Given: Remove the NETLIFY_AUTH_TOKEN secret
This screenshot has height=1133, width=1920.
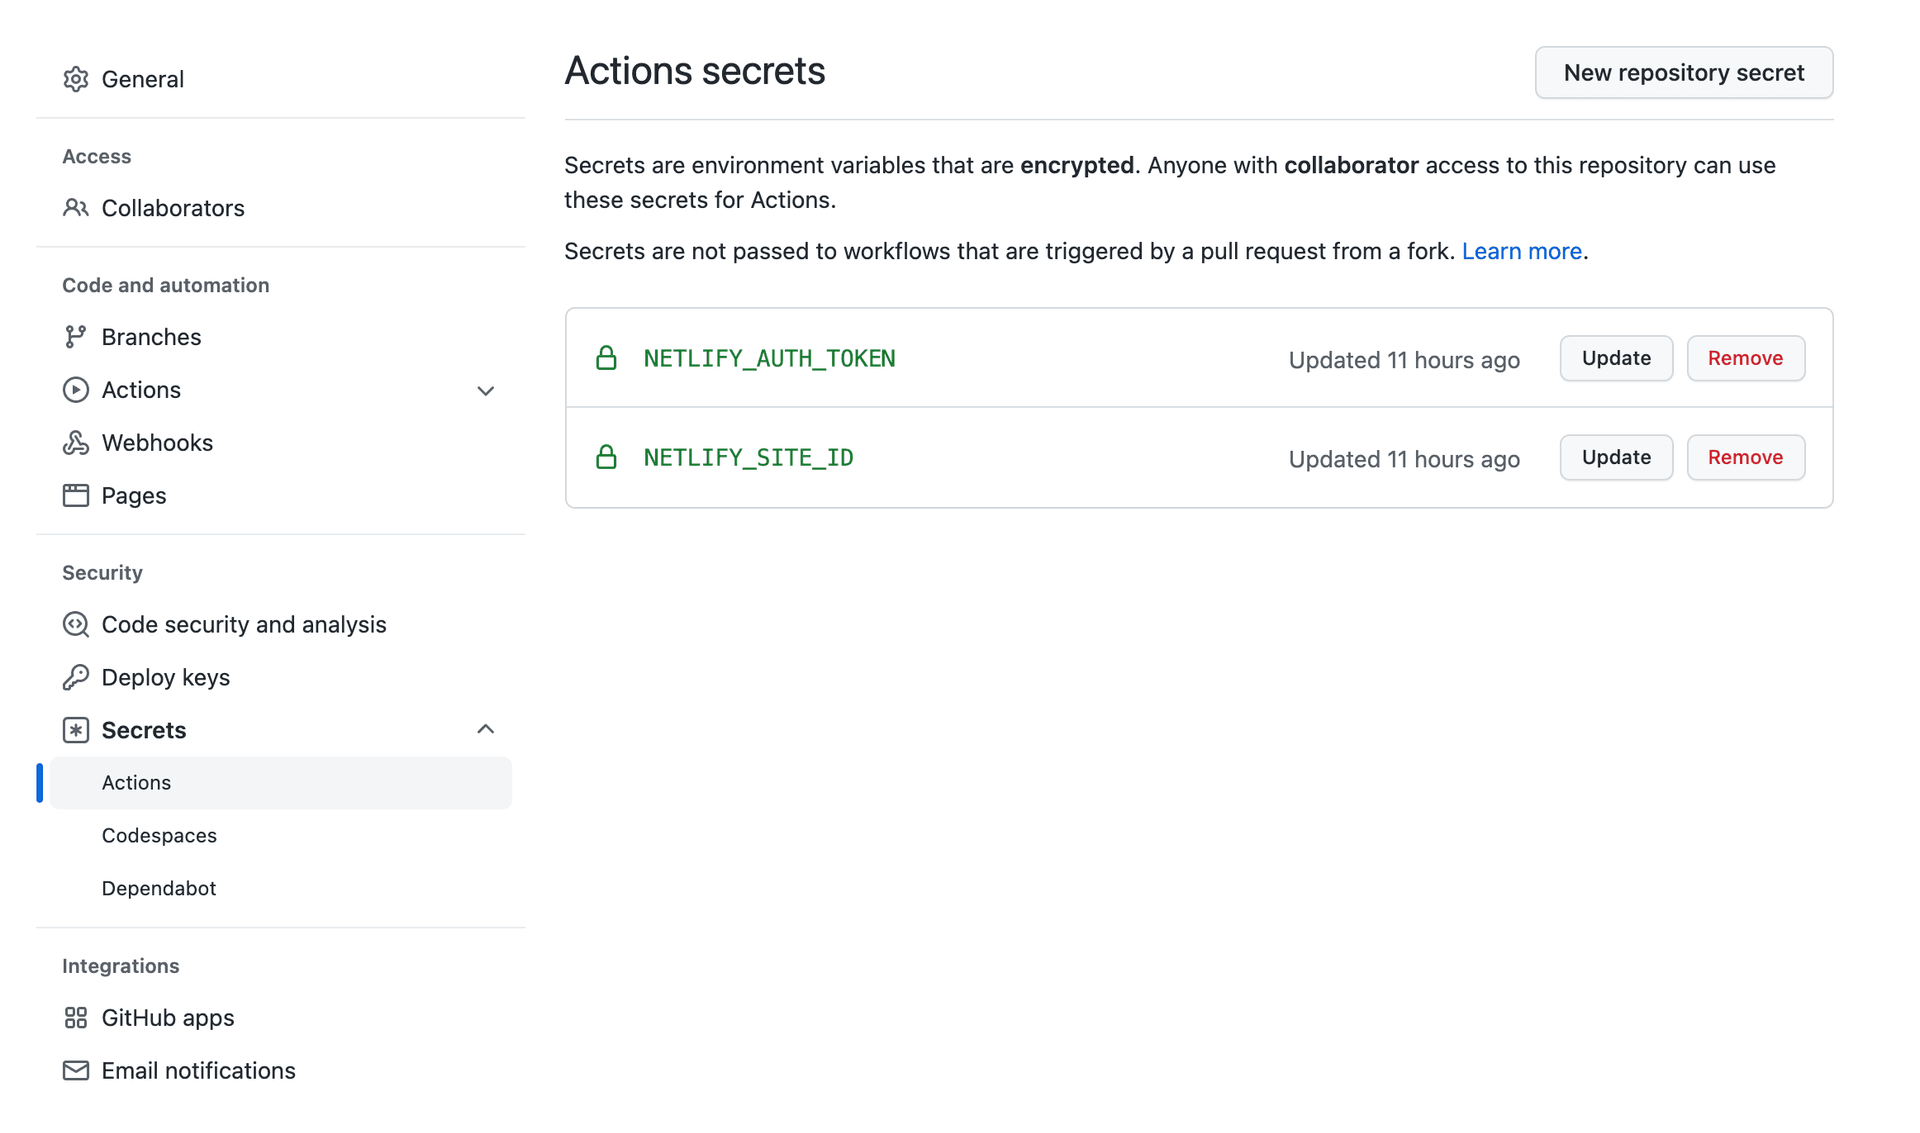Looking at the screenshot, I should (x=1745, y=358).
